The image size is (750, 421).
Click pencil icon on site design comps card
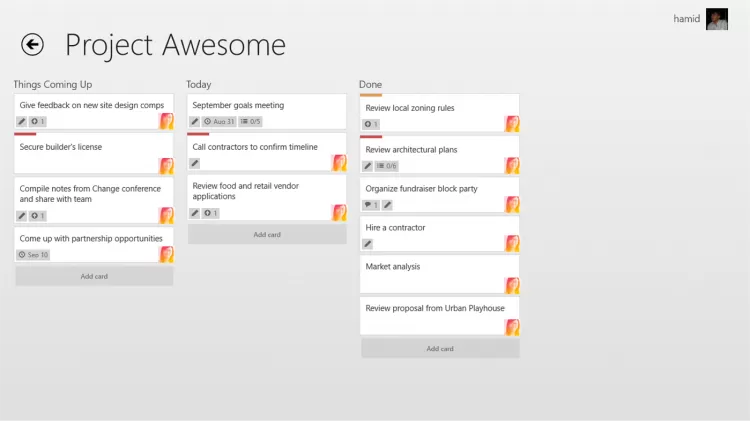22,122
